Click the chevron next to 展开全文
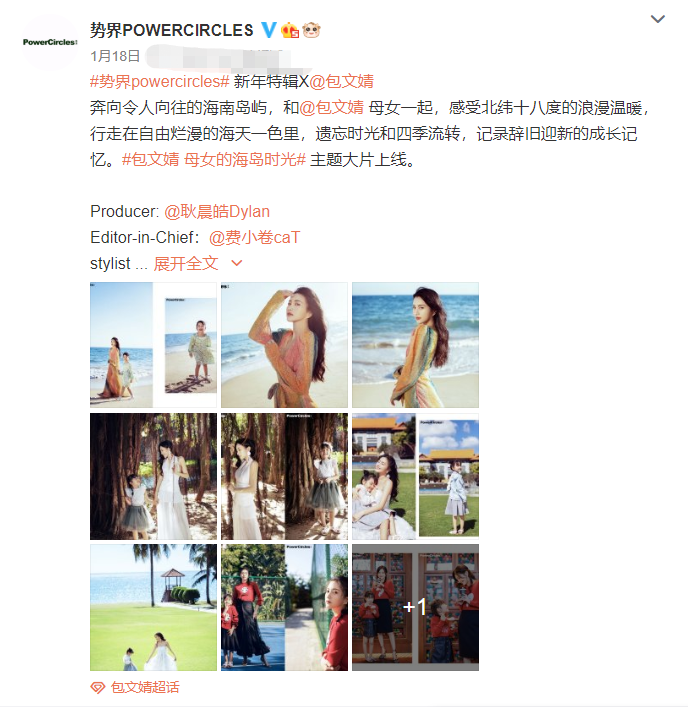Image resolution: width=688 pixels, height=707 pixels. tap(237, 263)
